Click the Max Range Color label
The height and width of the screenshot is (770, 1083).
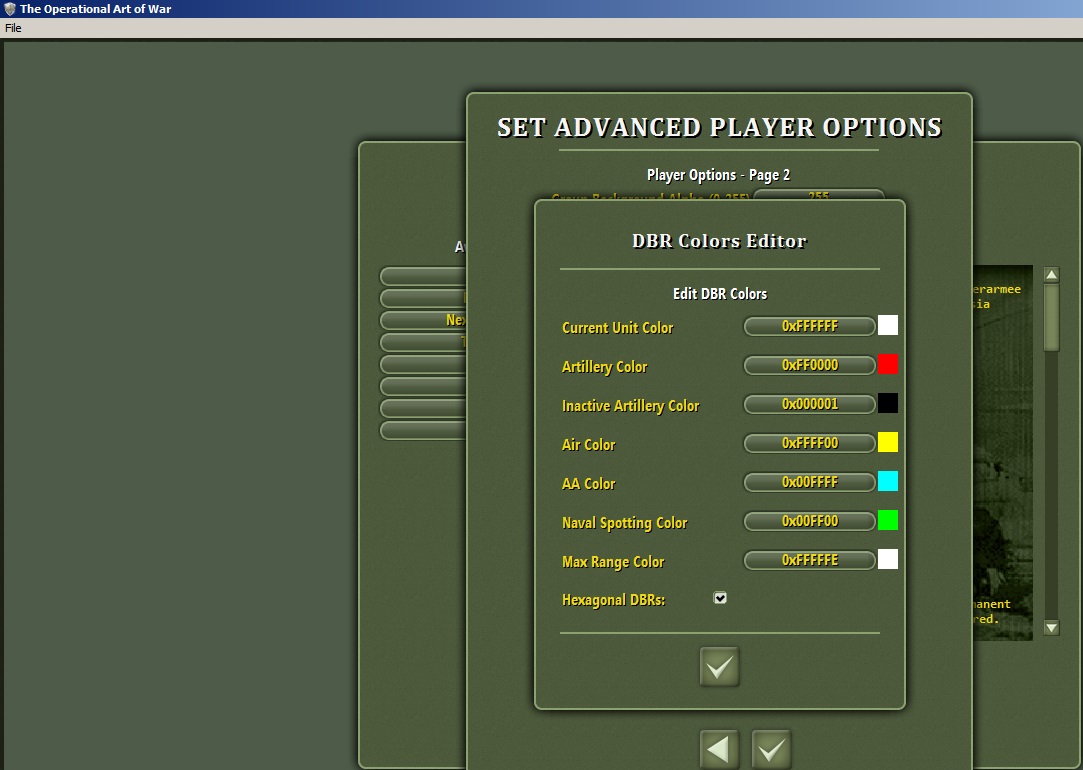coord(613,562)
